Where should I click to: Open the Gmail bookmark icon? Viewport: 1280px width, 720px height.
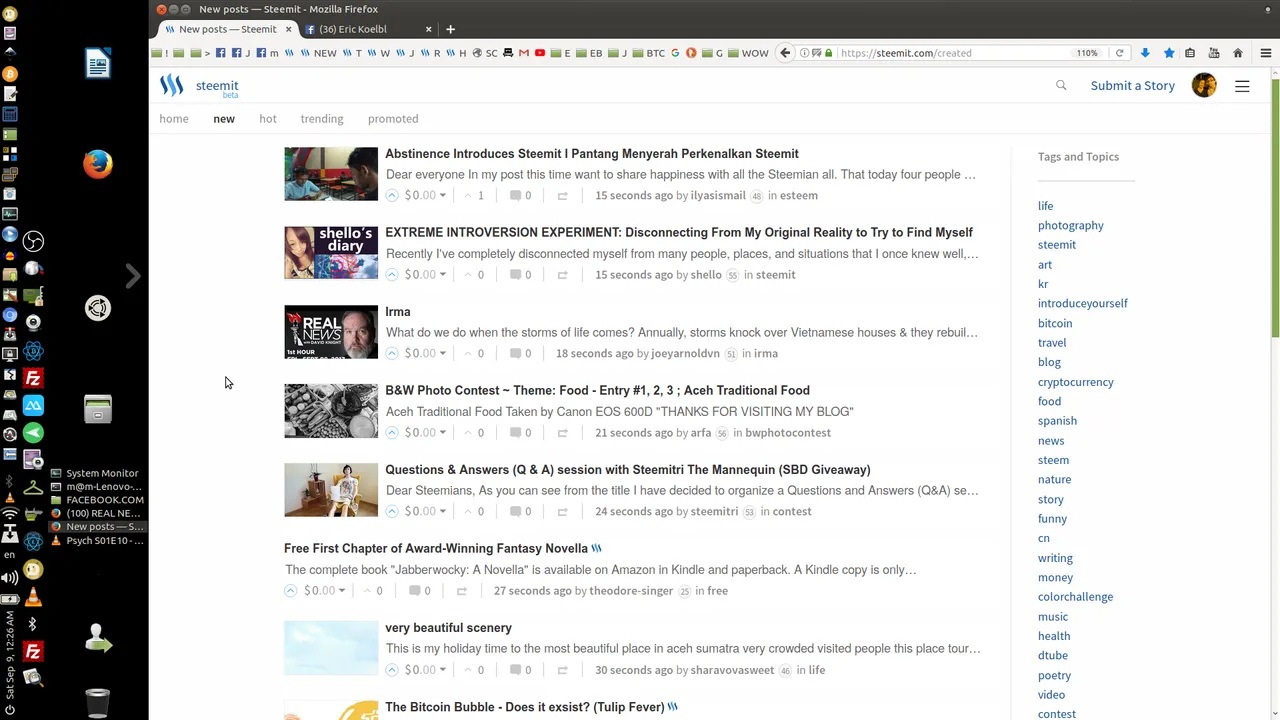523,53
